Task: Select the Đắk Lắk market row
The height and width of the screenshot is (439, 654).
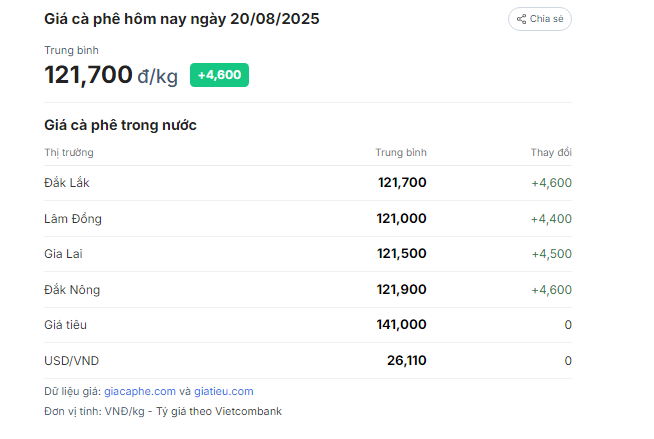Action: (x=308, y=183)
